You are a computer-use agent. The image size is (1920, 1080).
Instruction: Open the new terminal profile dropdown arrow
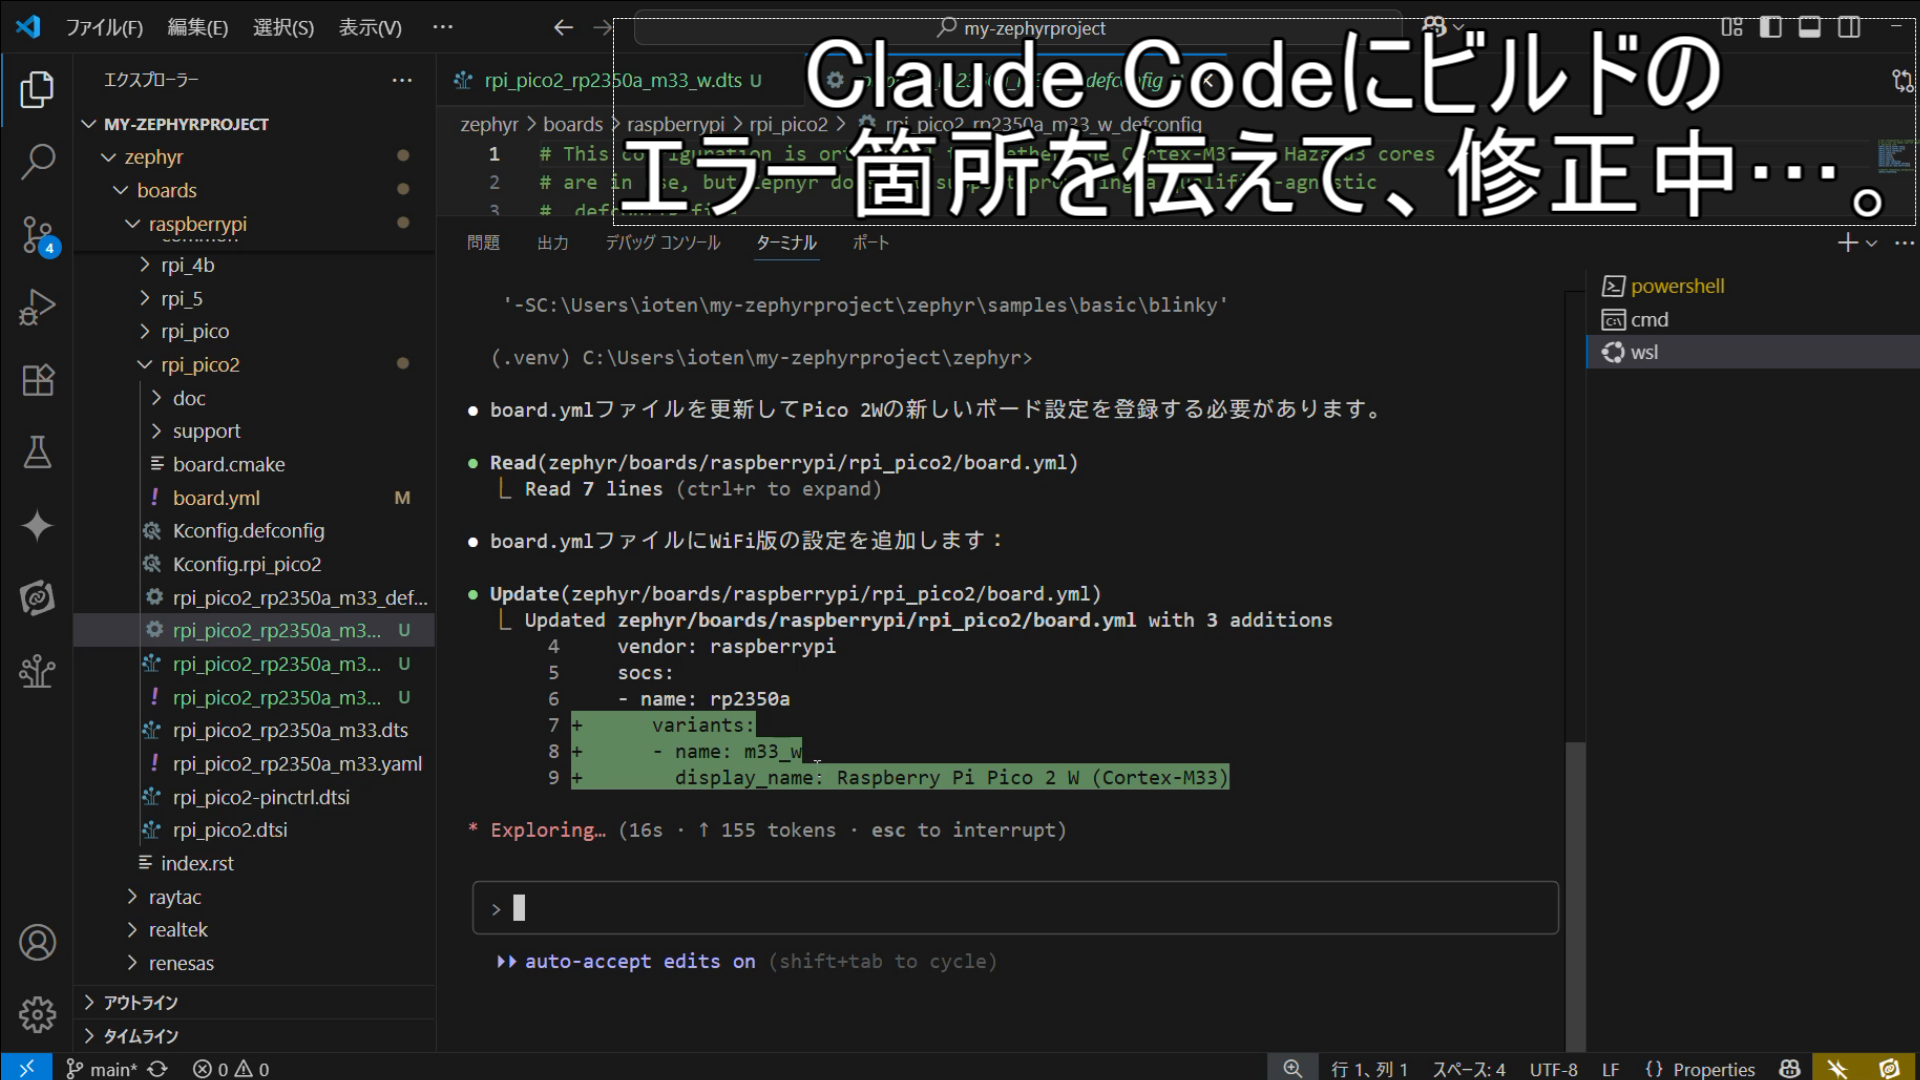[1872, 243]
